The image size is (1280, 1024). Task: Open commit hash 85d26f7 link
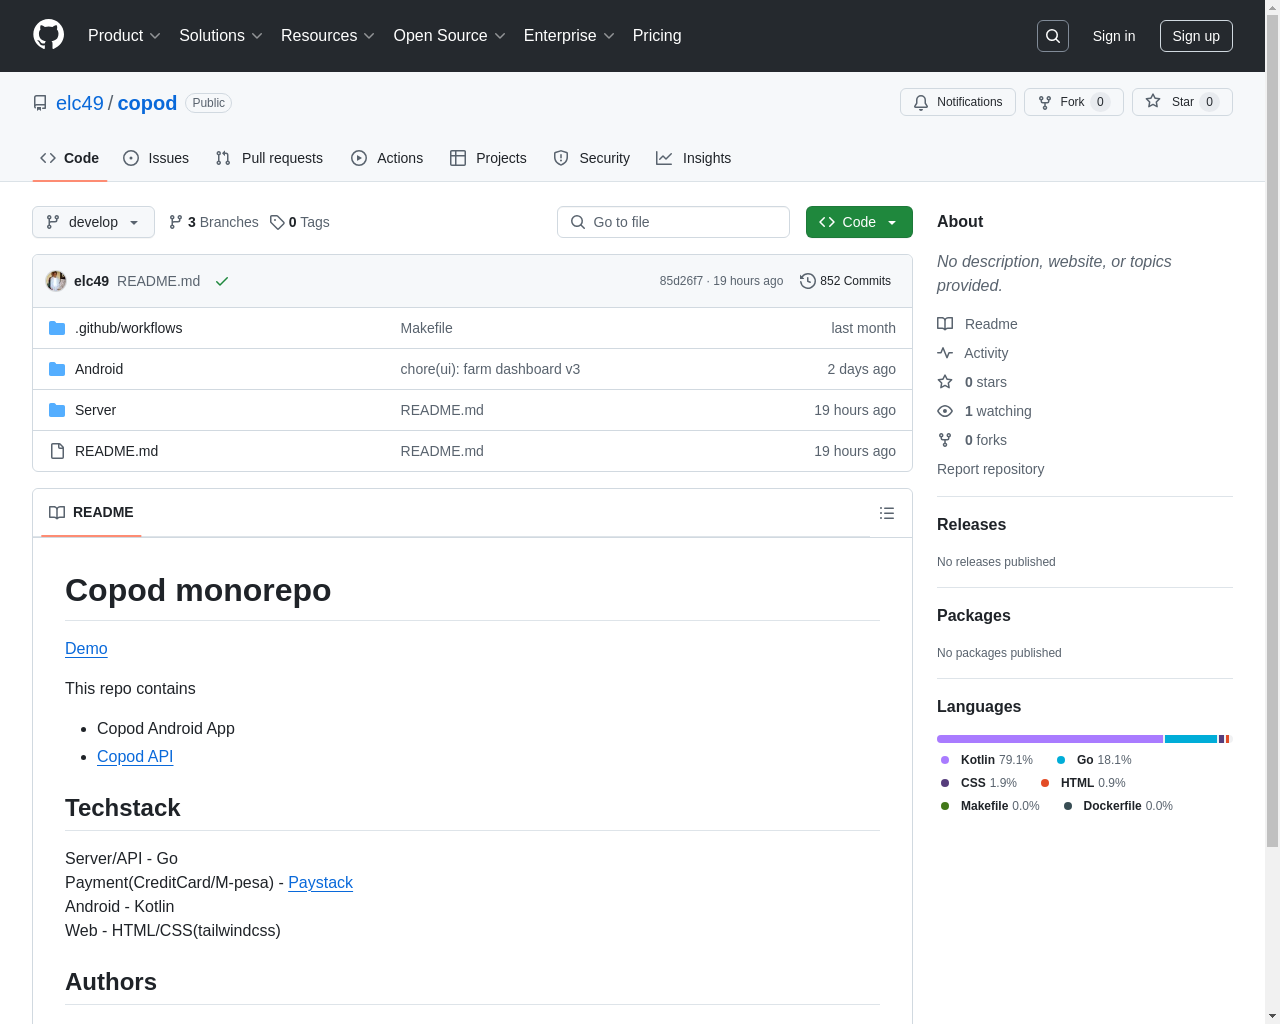[681, 281]
